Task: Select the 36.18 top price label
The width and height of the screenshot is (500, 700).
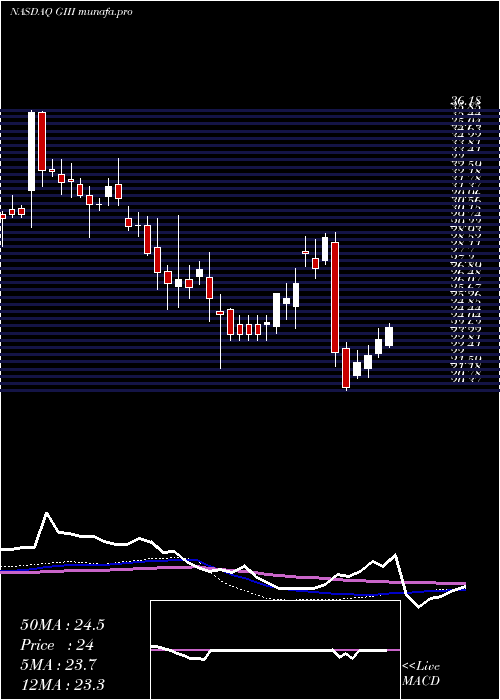Action: point(465,102)
